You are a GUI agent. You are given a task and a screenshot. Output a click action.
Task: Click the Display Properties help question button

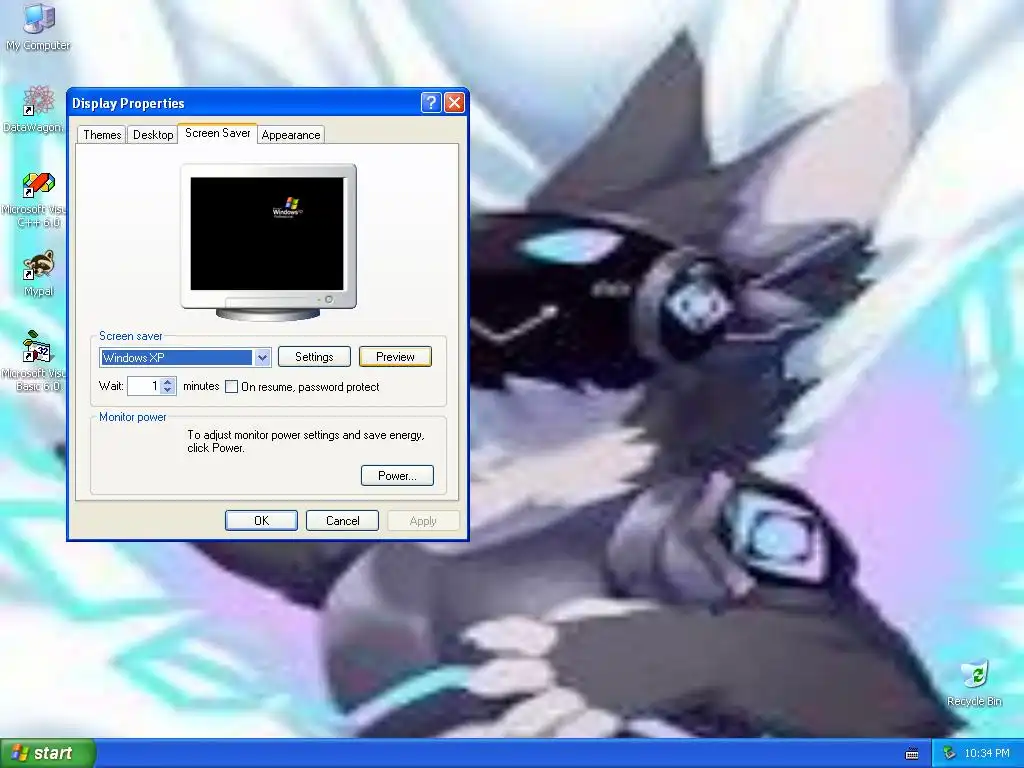[431, 103]
